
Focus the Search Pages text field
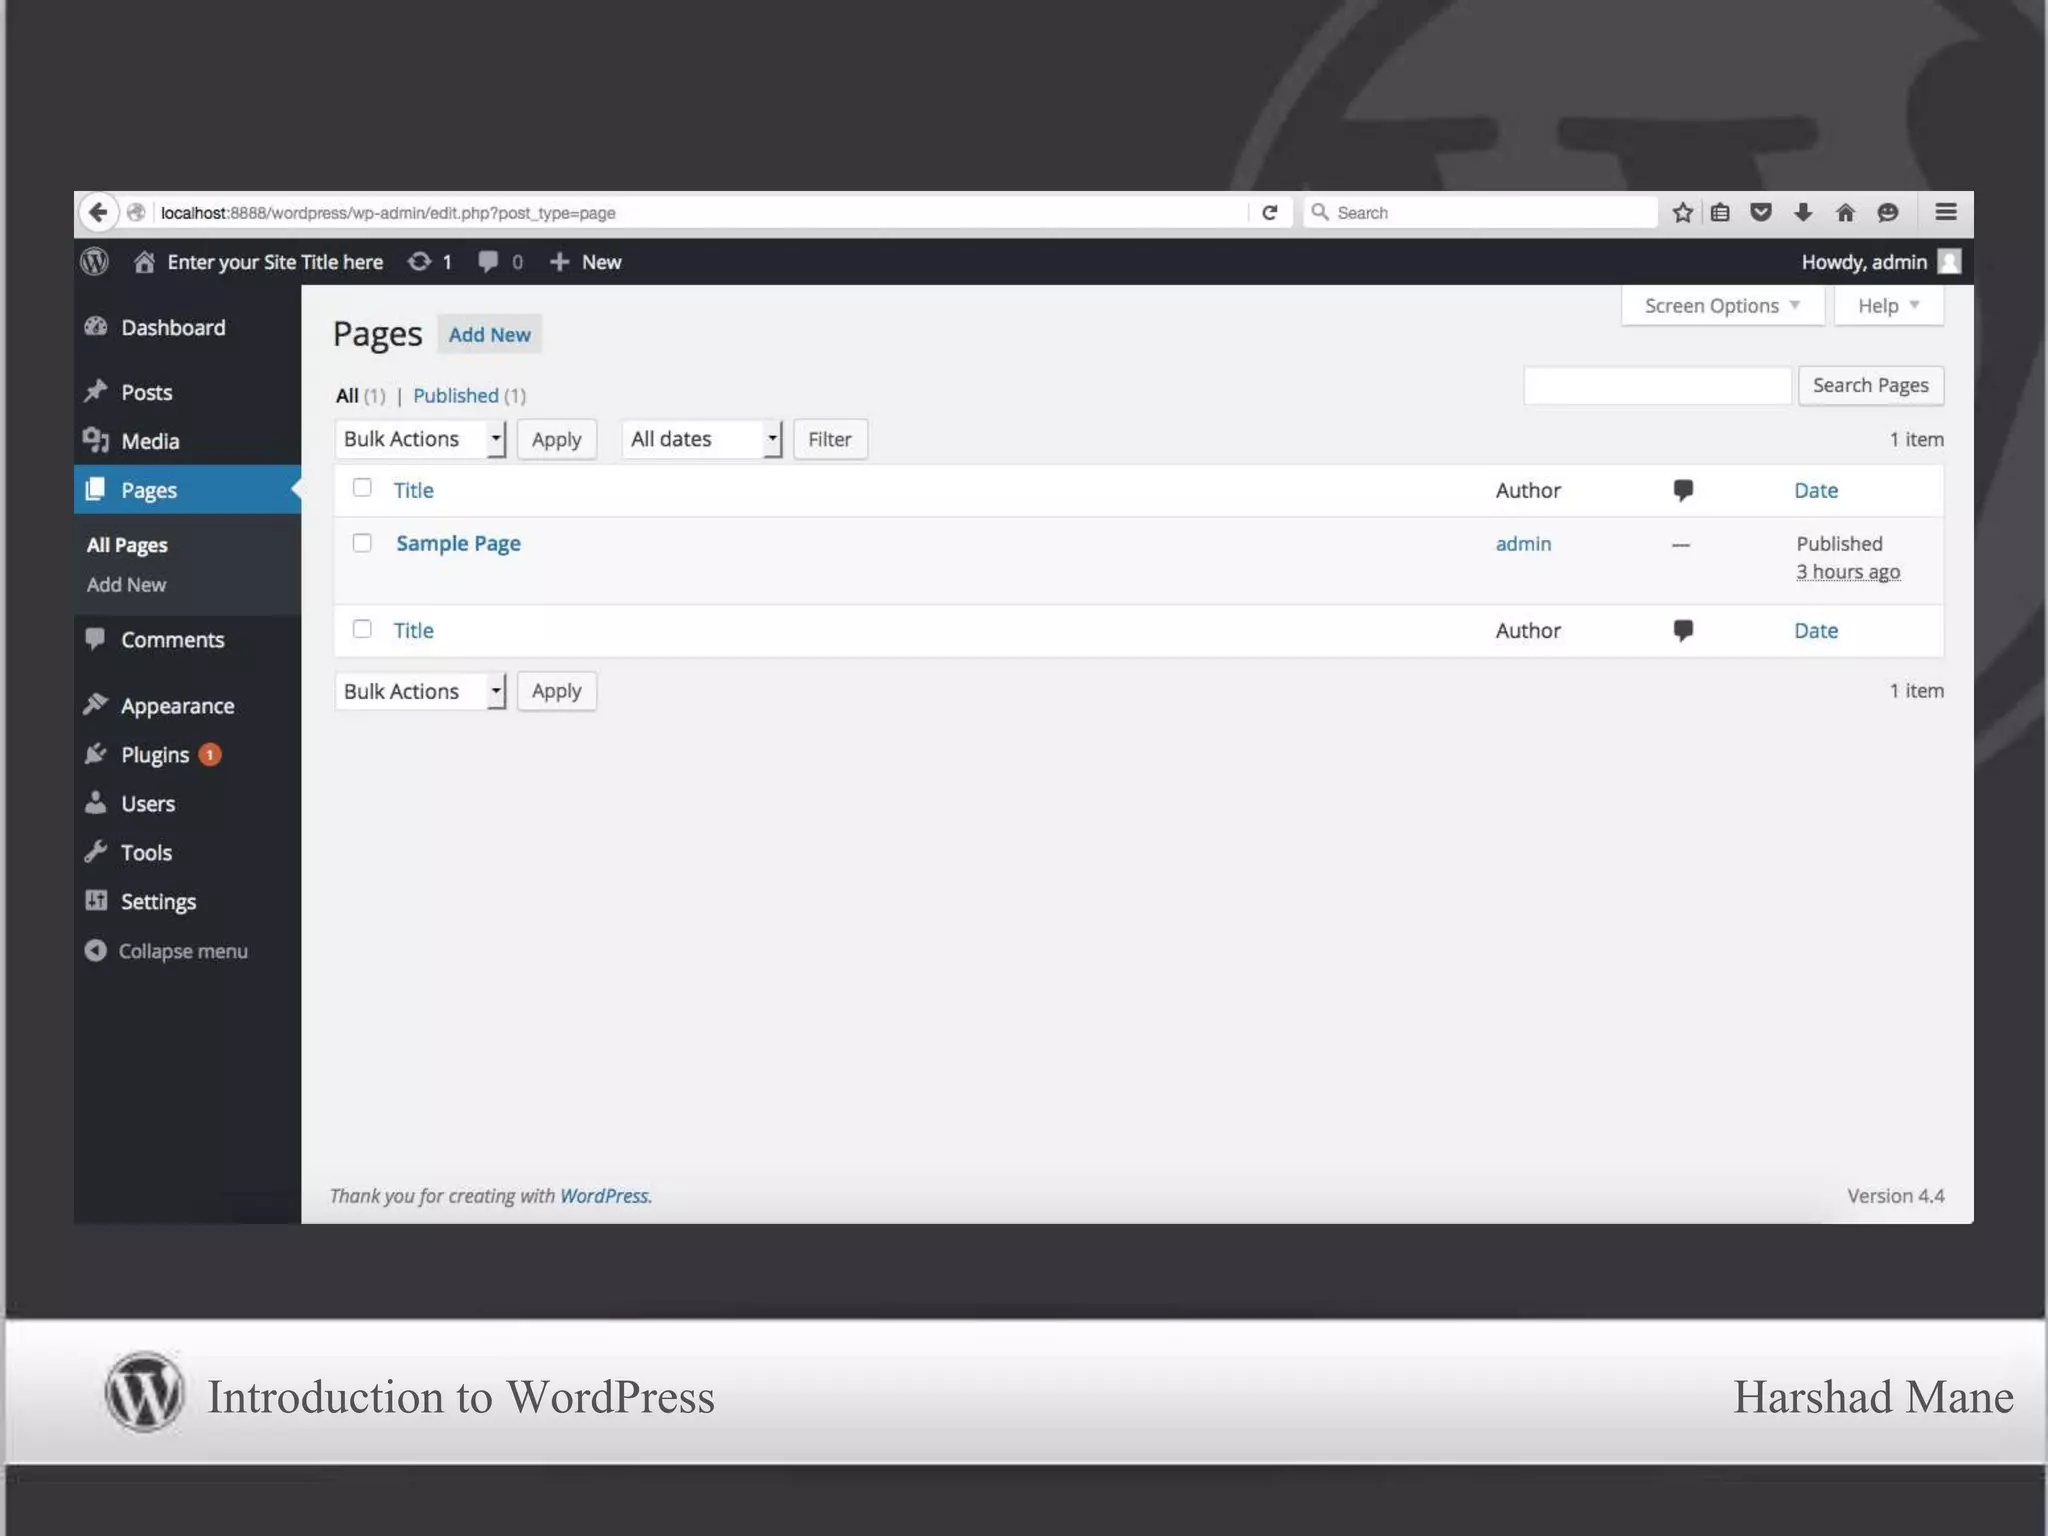[x=1657, y=385]
